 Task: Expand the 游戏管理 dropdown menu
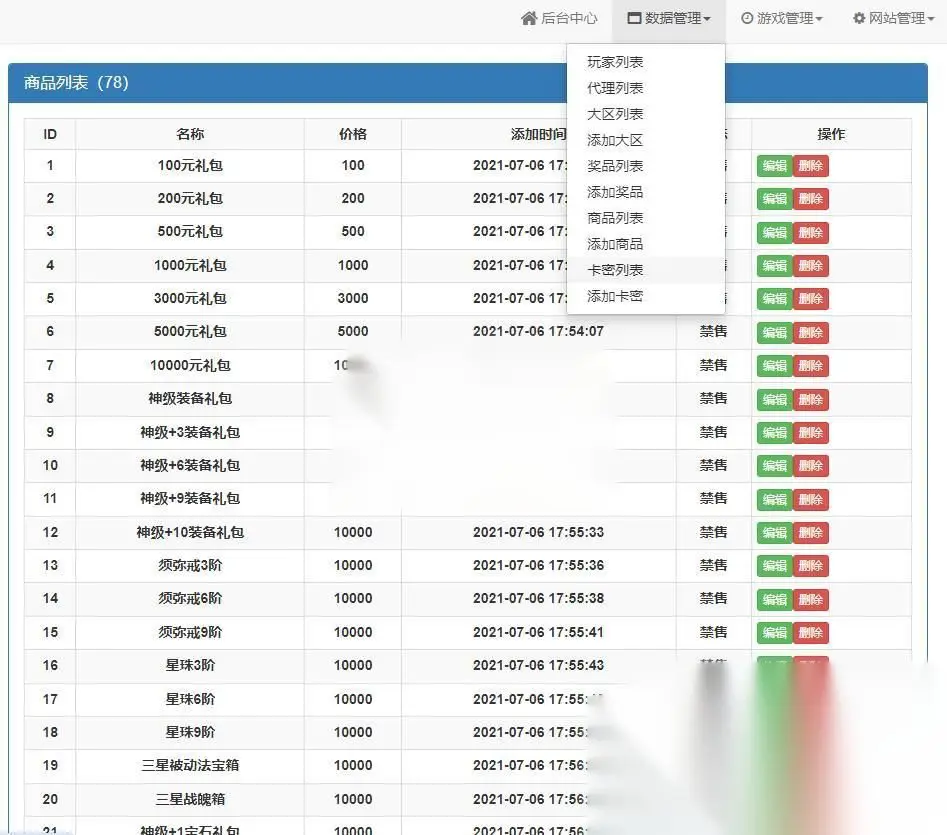[x=782, y=18]
